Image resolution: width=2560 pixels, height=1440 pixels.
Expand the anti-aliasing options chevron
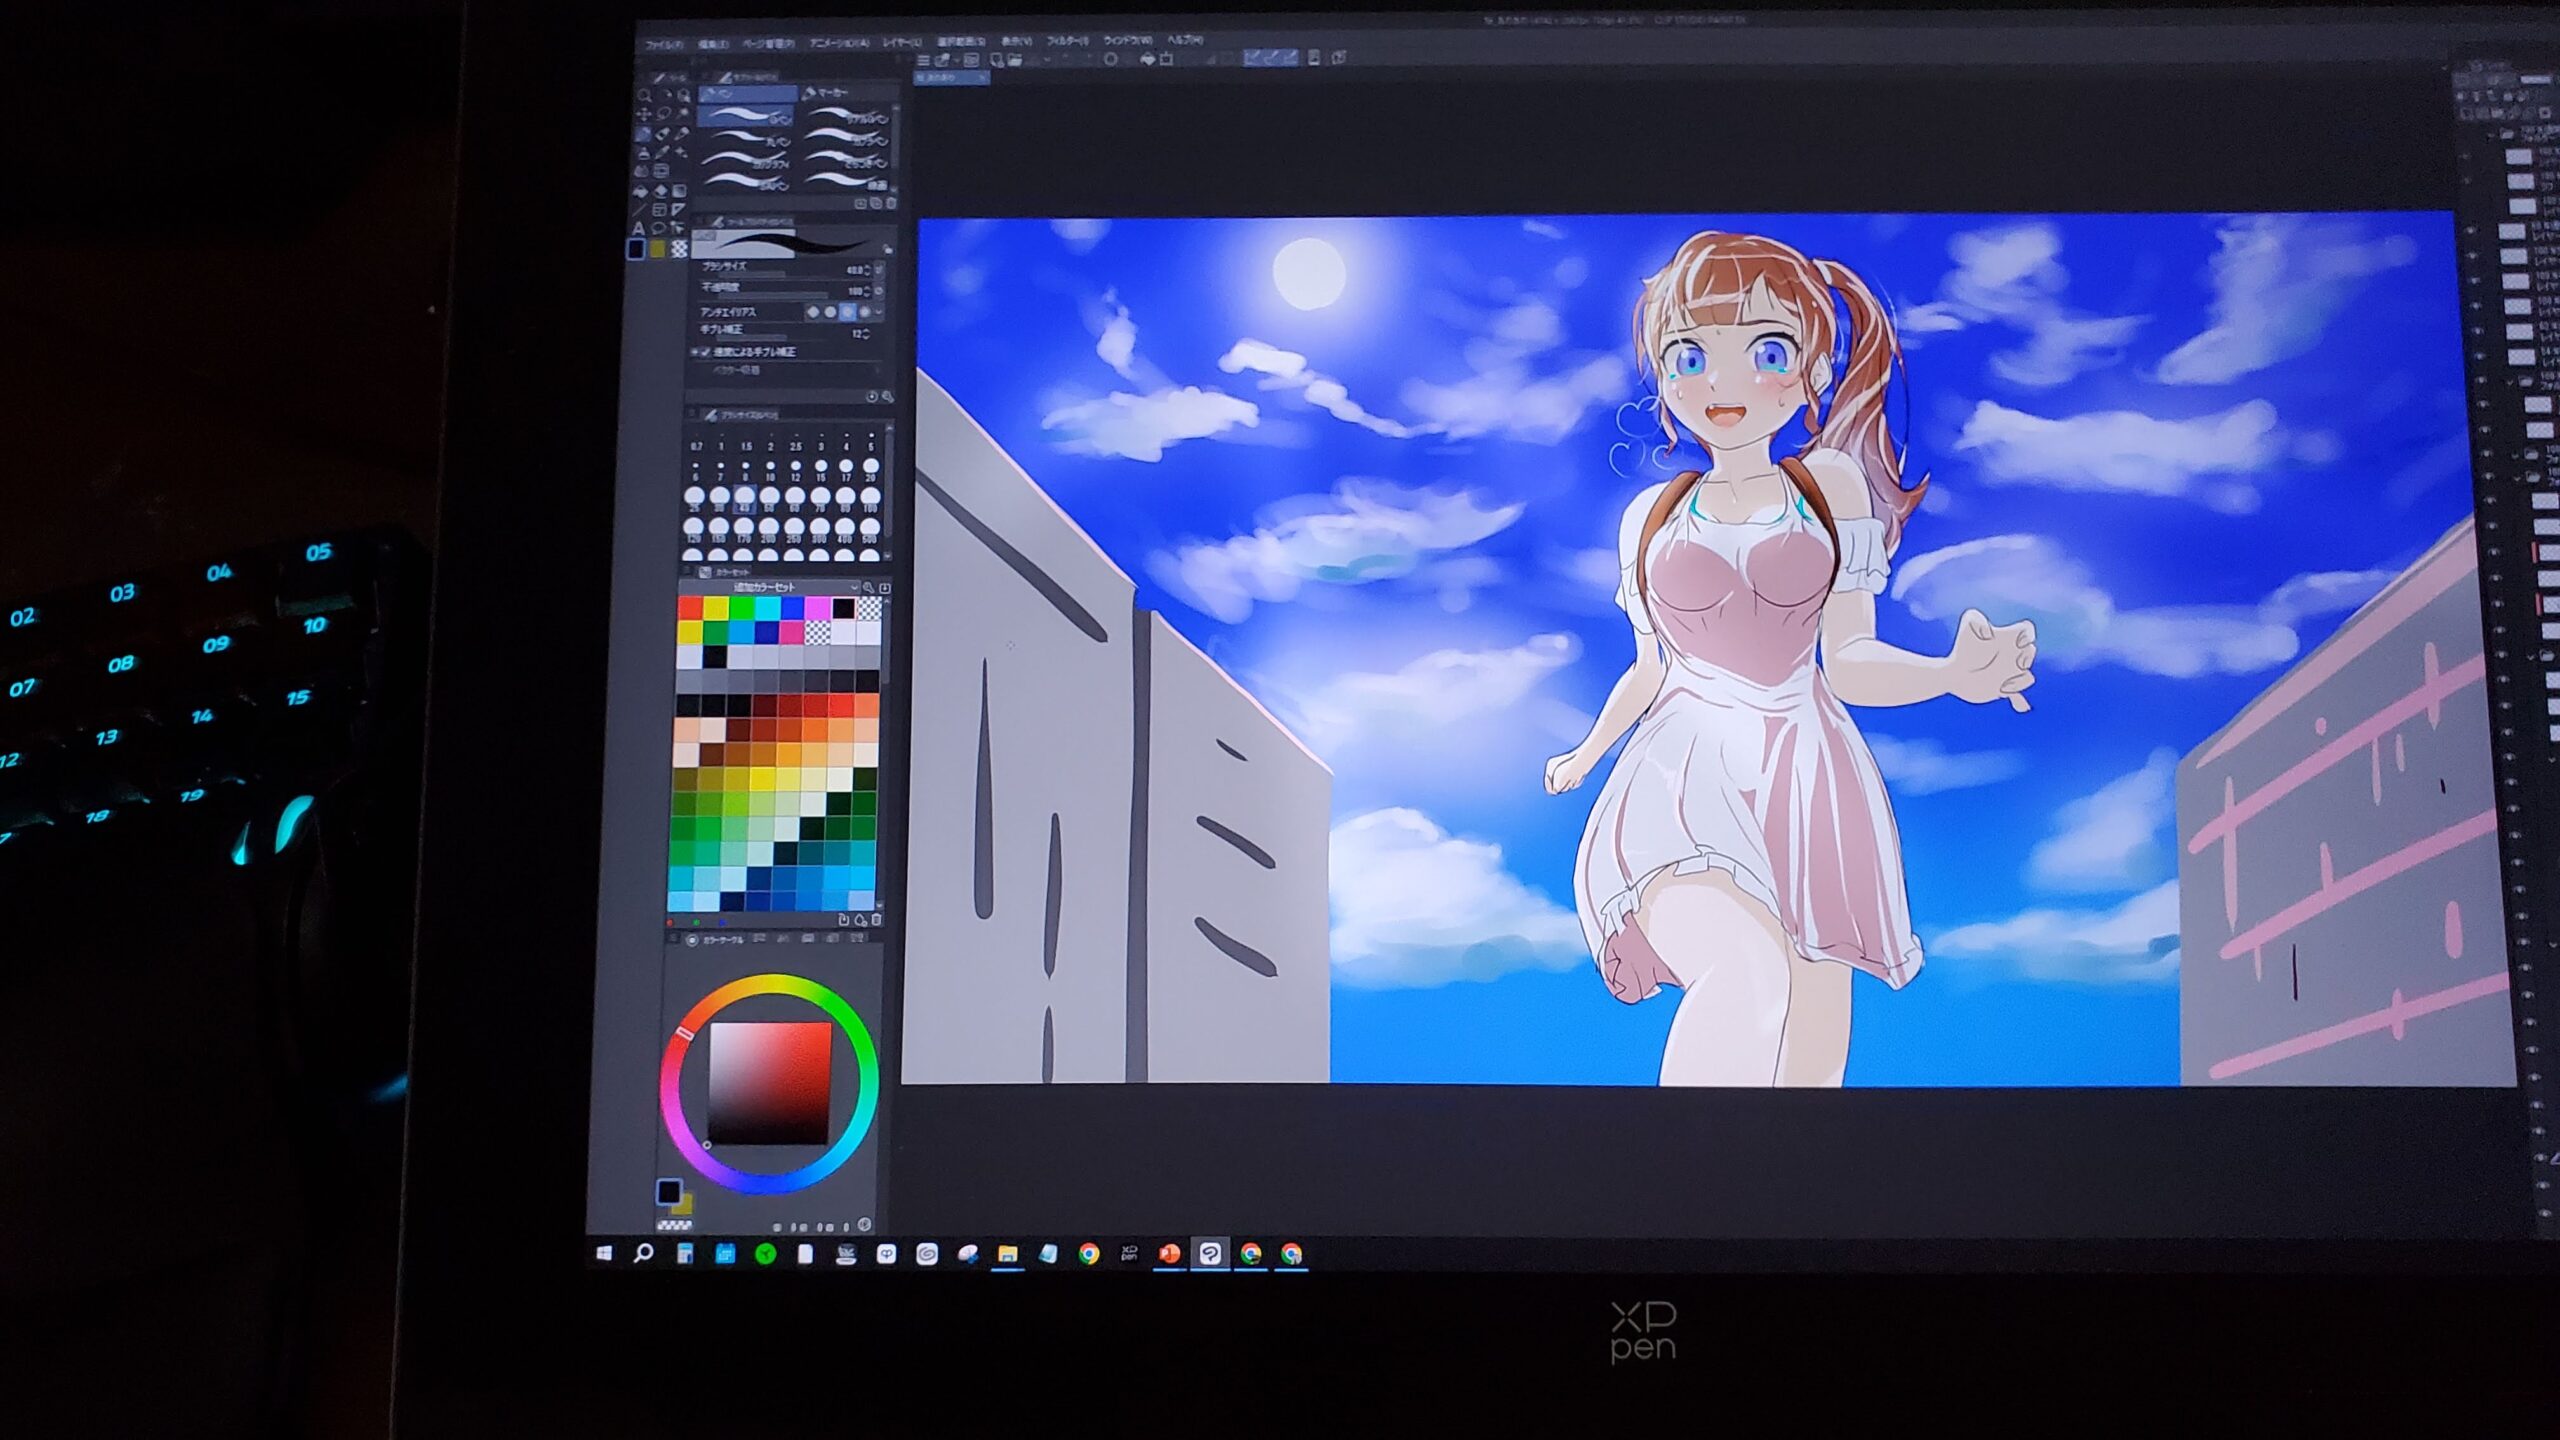point(879,311)
